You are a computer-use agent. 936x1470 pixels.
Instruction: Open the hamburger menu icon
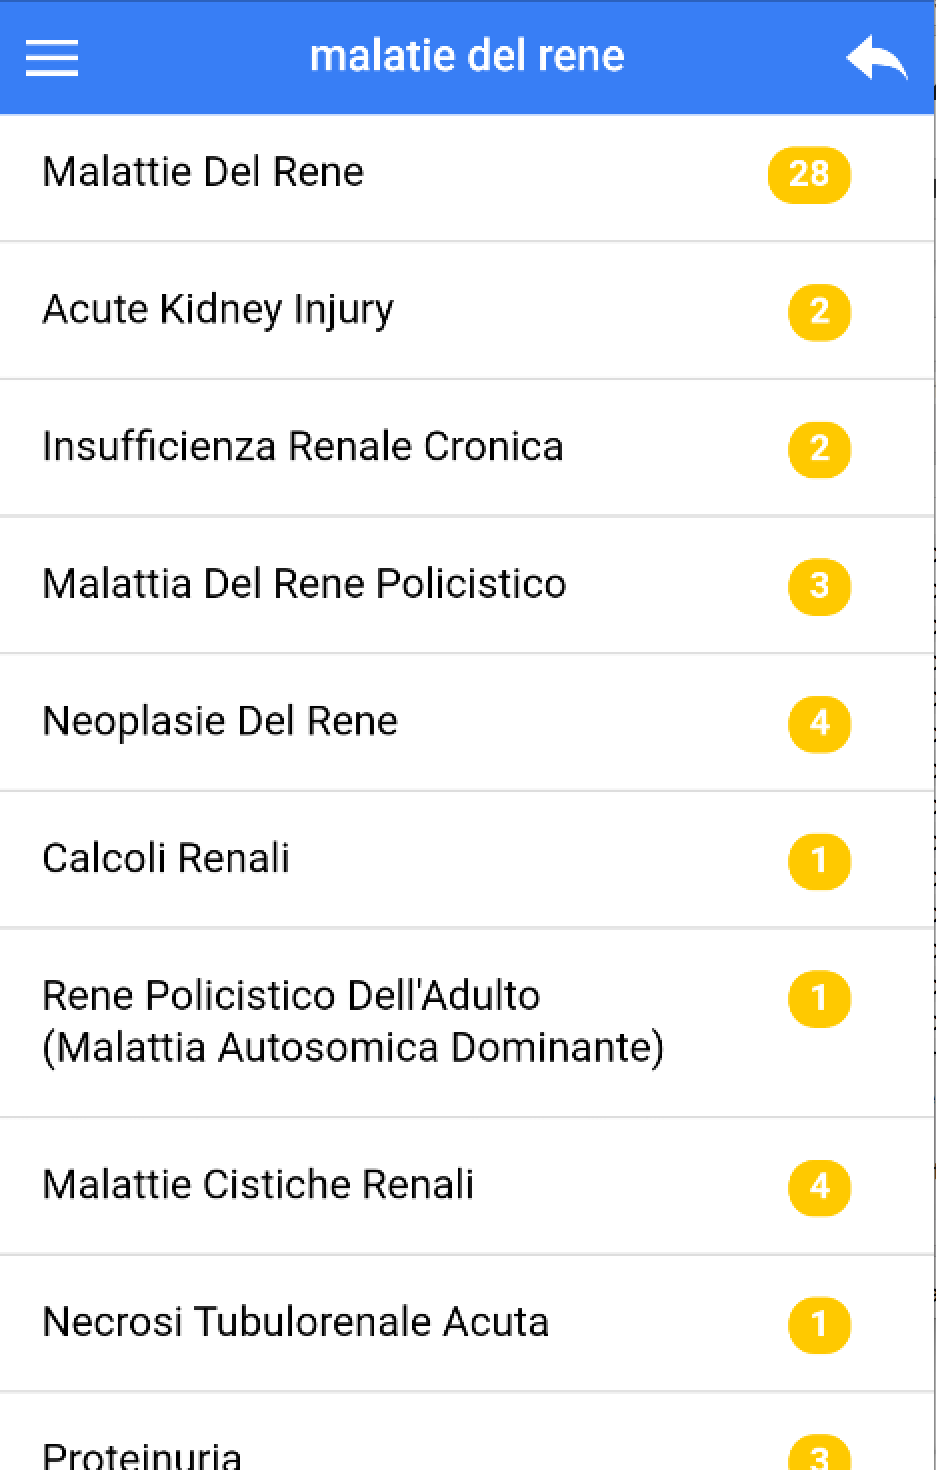pos(52,57)
